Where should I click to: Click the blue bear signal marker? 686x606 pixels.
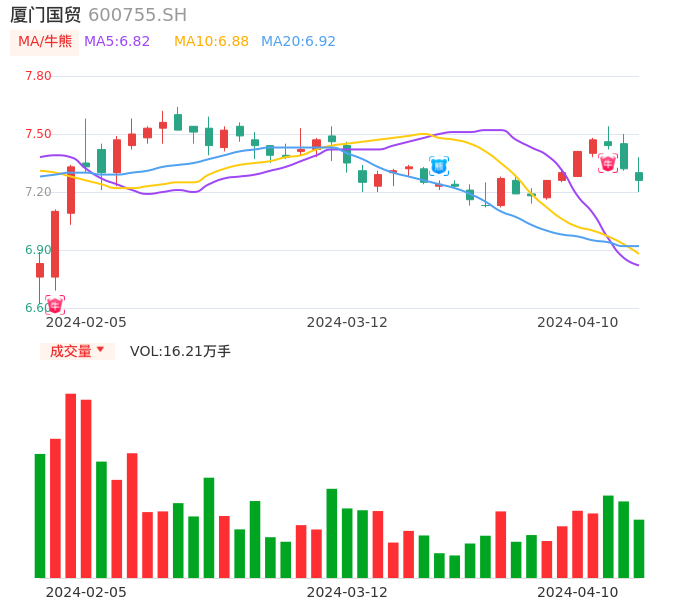point(439,166)
